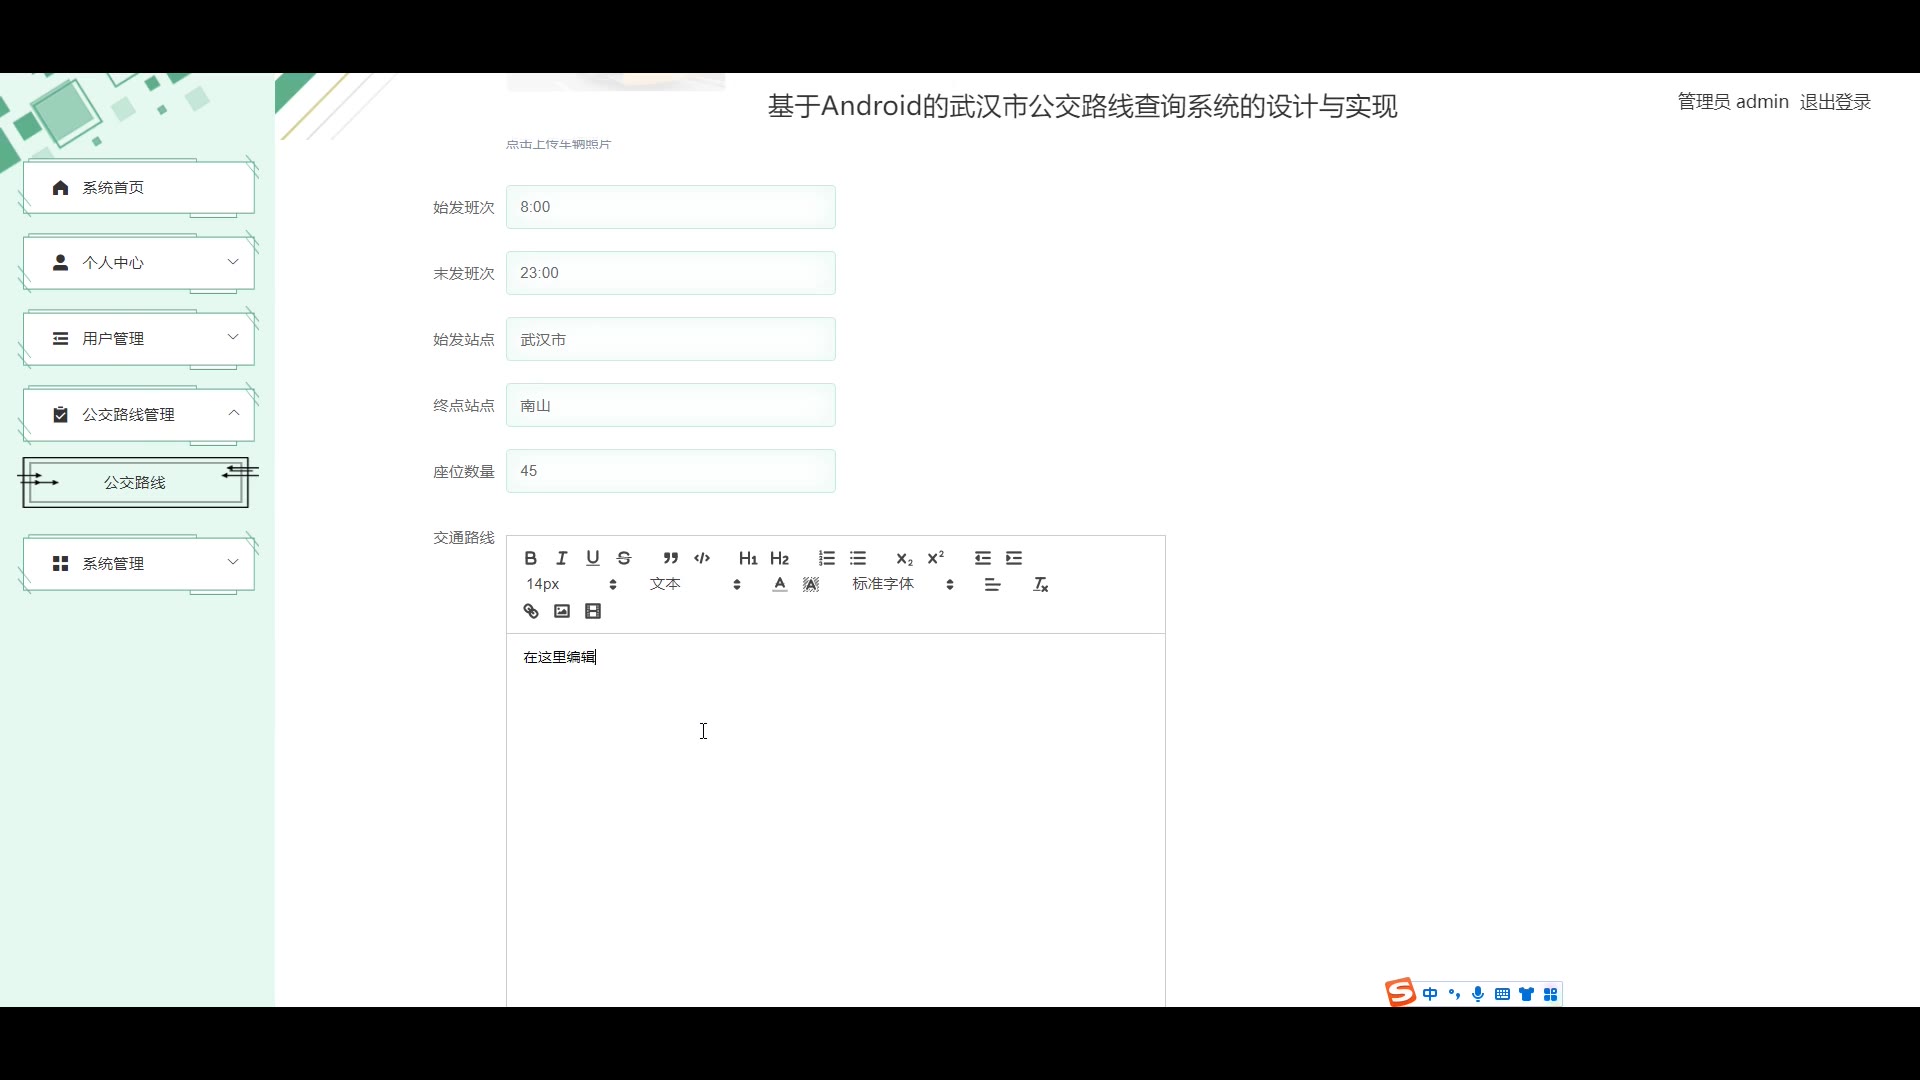Toggle underline text formatting
The image size is (1920, 1080).
(x=593, y=558)
